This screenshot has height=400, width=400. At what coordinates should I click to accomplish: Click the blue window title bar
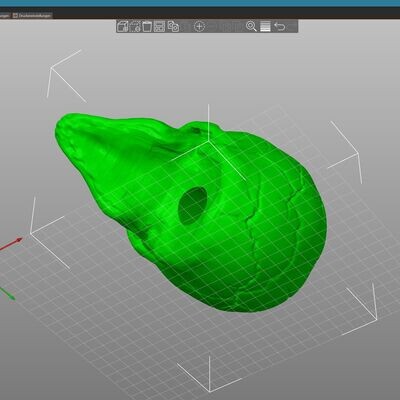click(200, 3)
